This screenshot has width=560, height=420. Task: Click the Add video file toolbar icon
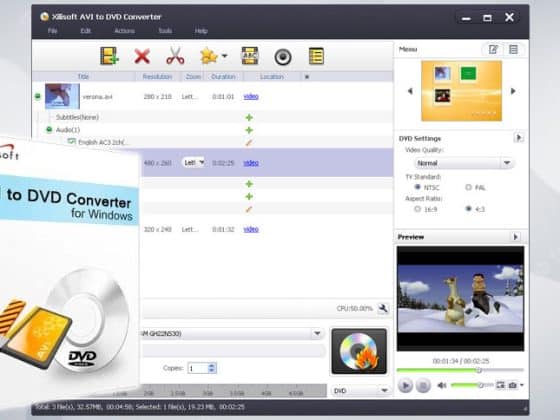pyautogui.click(x=109, y=56)
